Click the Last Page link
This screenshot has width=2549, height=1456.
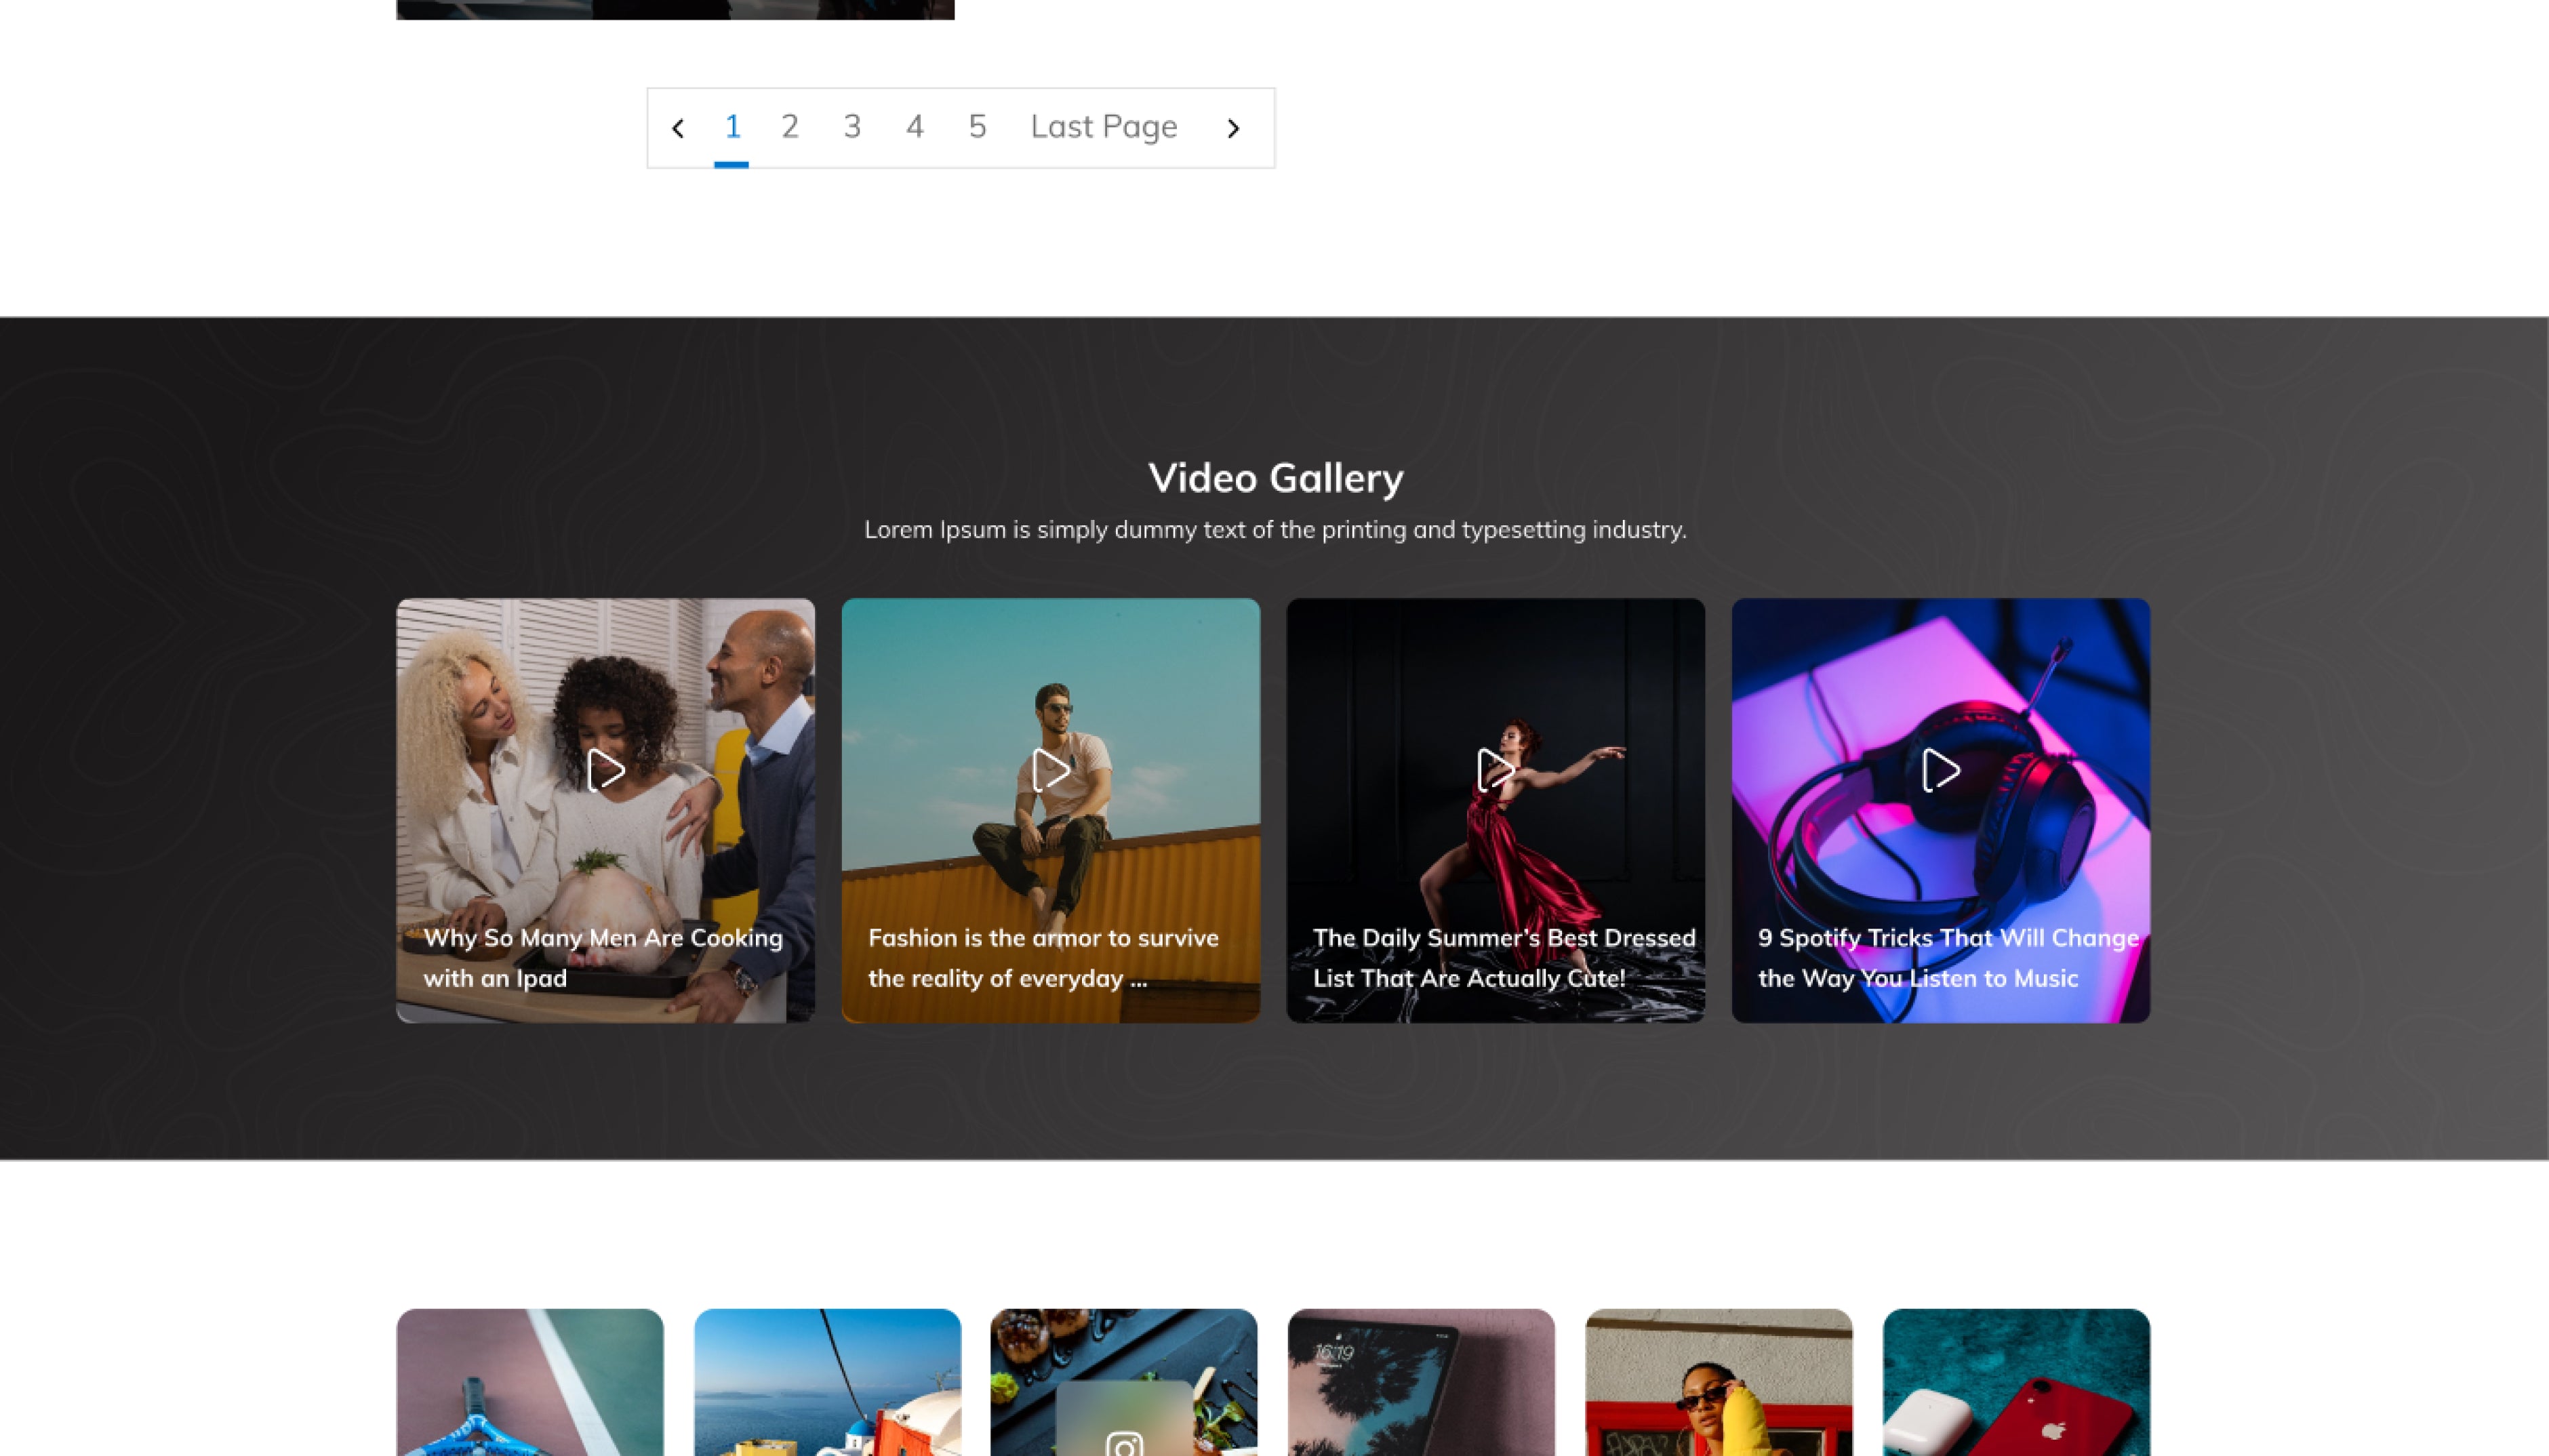click(1104, 127)
